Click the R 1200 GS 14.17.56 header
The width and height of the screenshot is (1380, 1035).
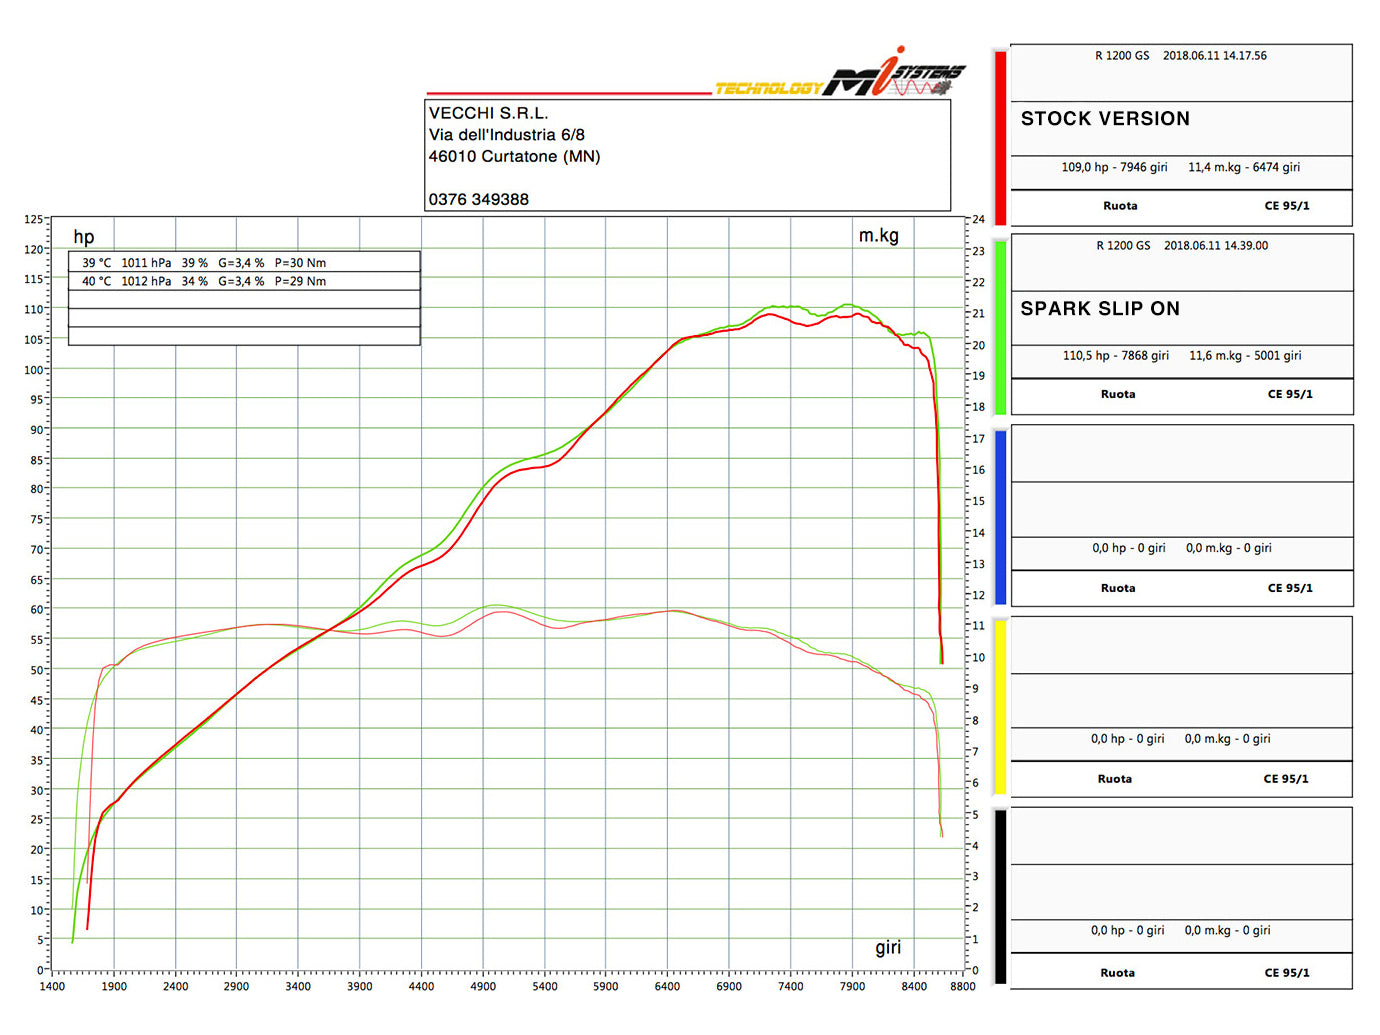pyautogui.click(x=1181, y=56)
